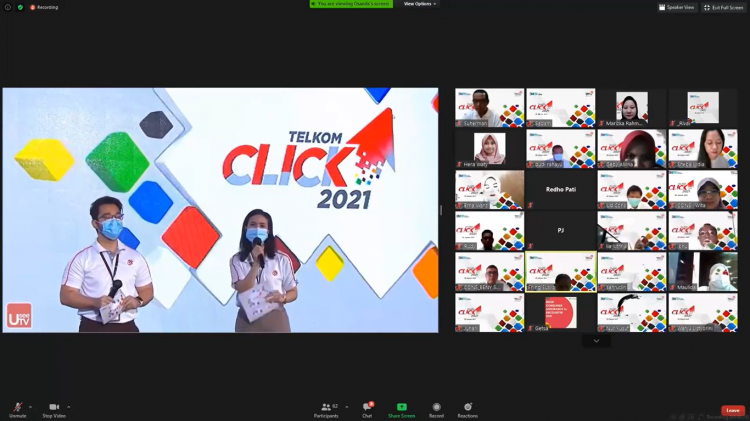
Task: Click the 'You are viewing' screen banner
Action: pyautogui.click(x=351, y=4)
